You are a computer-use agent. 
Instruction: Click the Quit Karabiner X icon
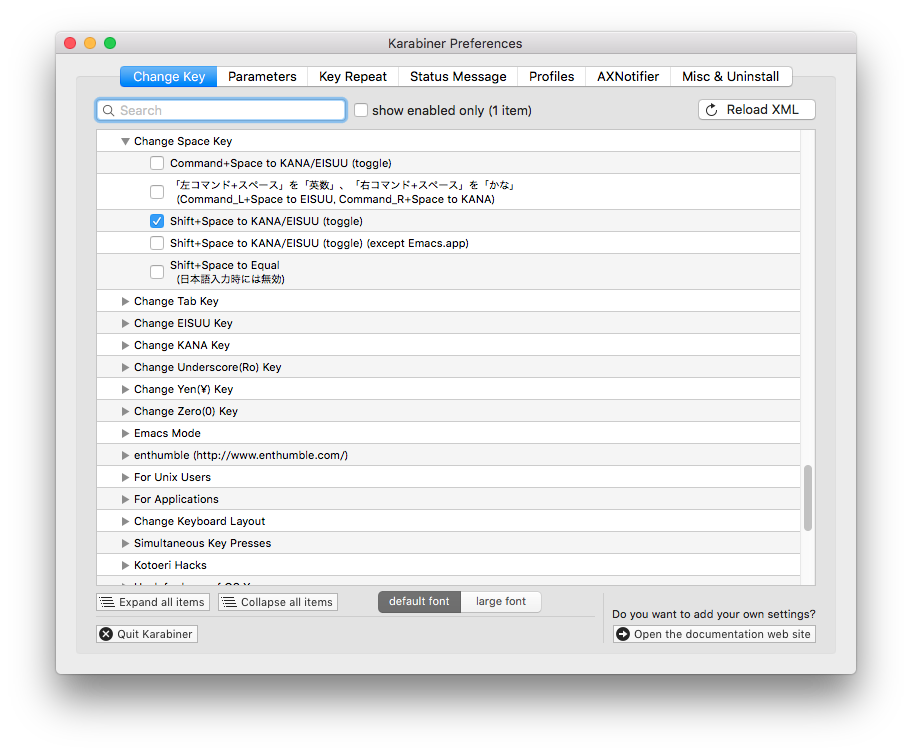click(106, 634)
